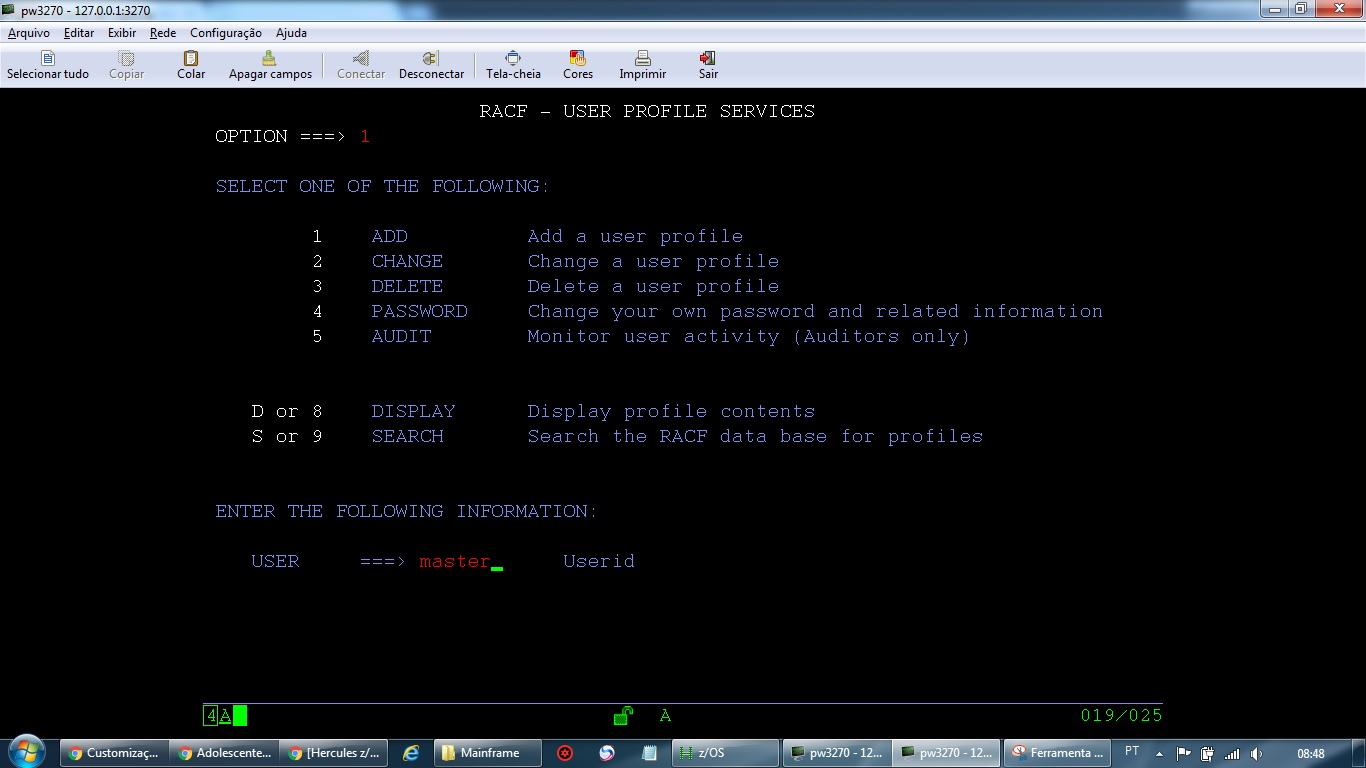Open the Rede menu
The height and width of the screenshot is (768, 1366).
click(x=163, y=33)
